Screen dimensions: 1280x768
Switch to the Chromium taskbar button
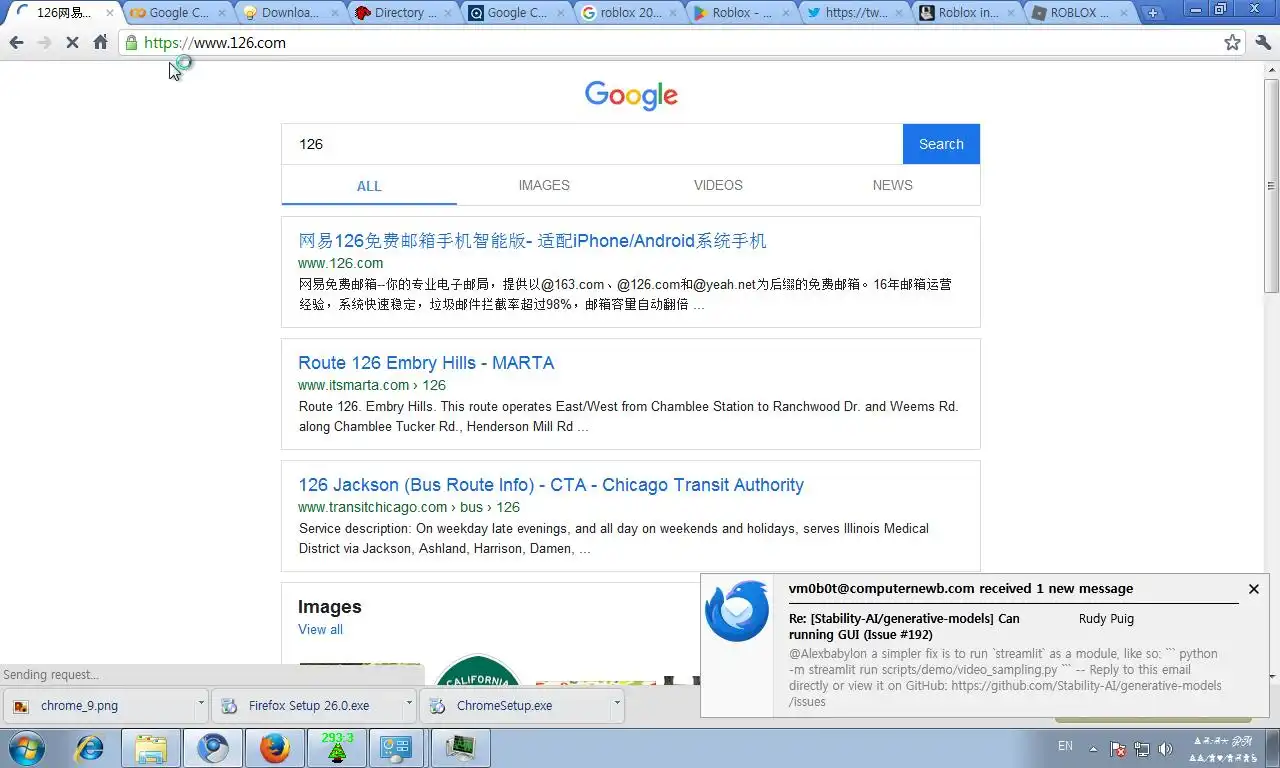pos(213,748)
